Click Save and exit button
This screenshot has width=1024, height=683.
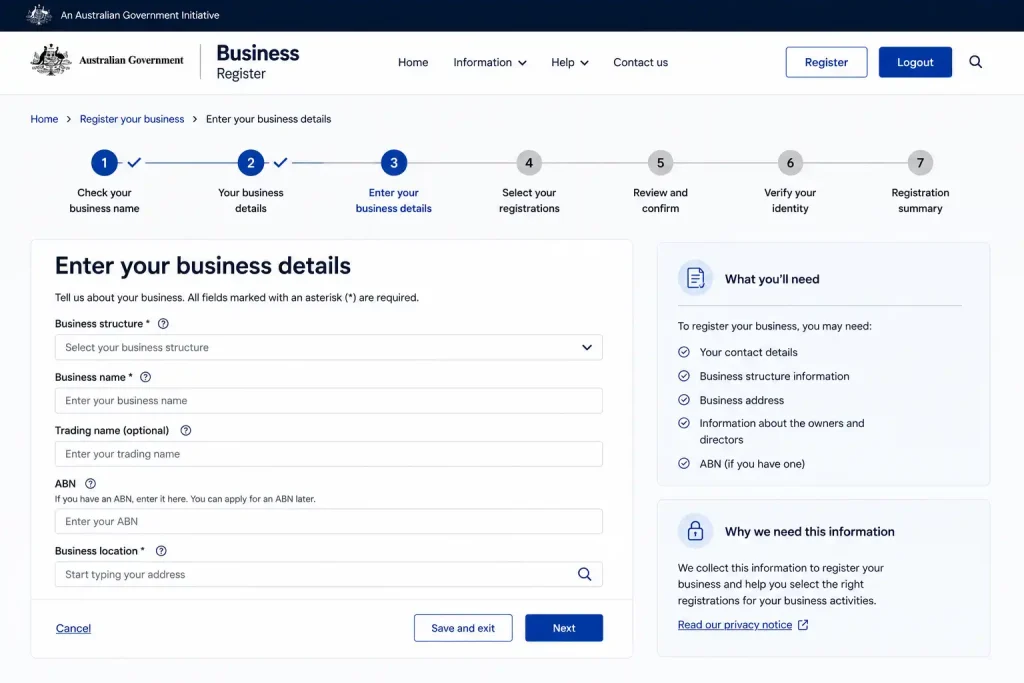click(463, 628)
